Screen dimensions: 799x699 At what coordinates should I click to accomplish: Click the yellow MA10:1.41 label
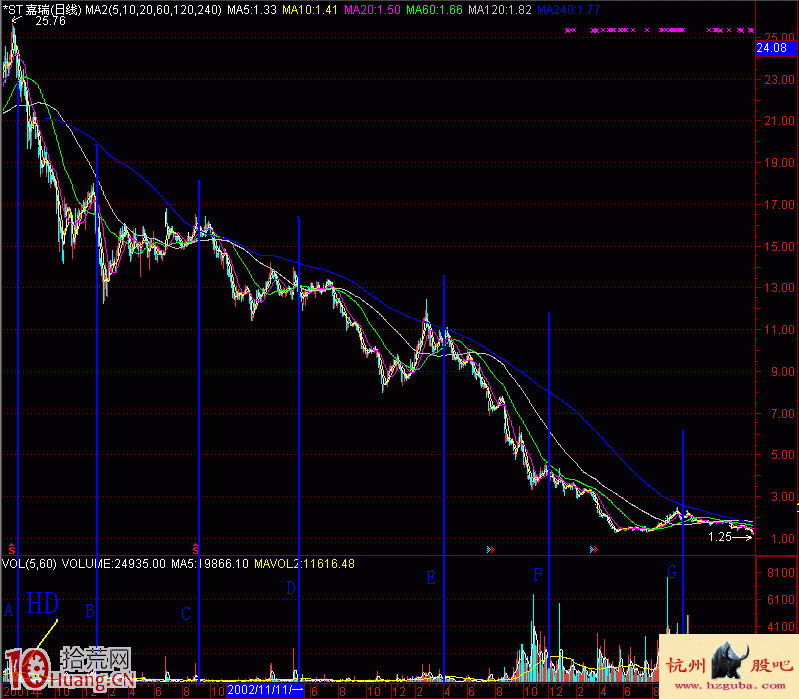tap(310, 10)
